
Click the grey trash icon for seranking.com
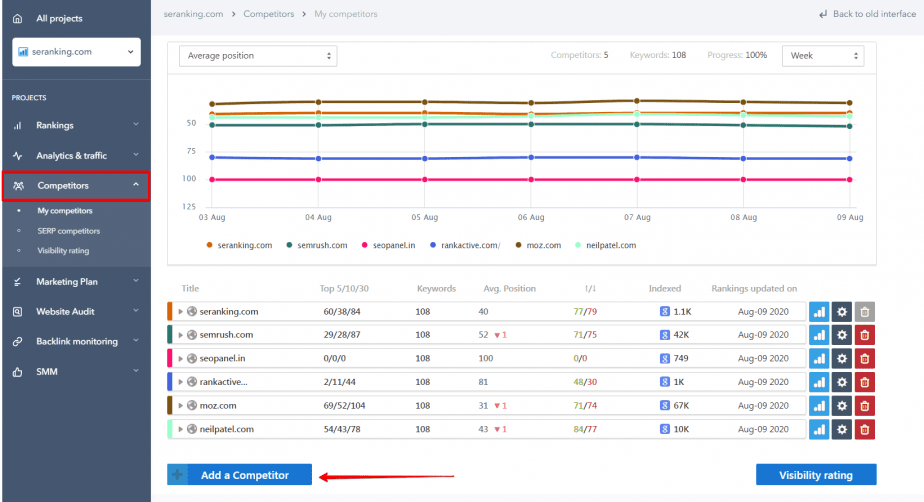[x=864, y=312]
